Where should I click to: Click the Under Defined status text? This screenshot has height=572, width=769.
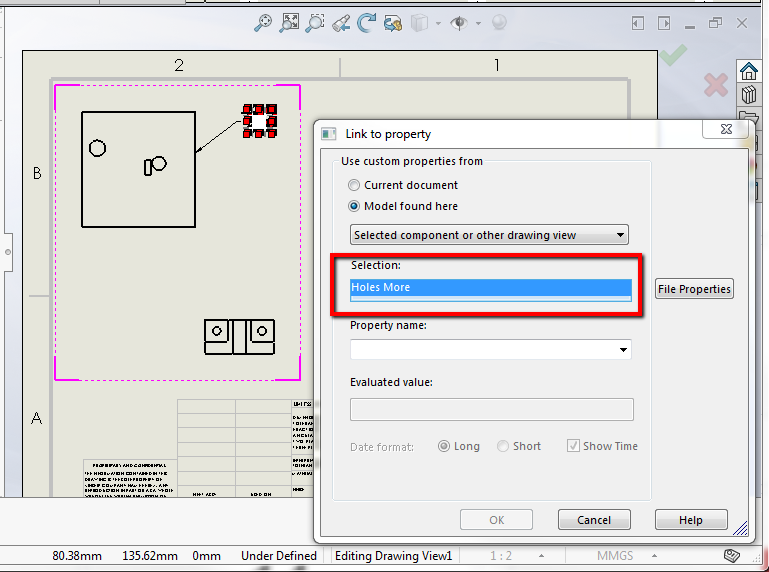pyautogui.click(x=279, y=556)
